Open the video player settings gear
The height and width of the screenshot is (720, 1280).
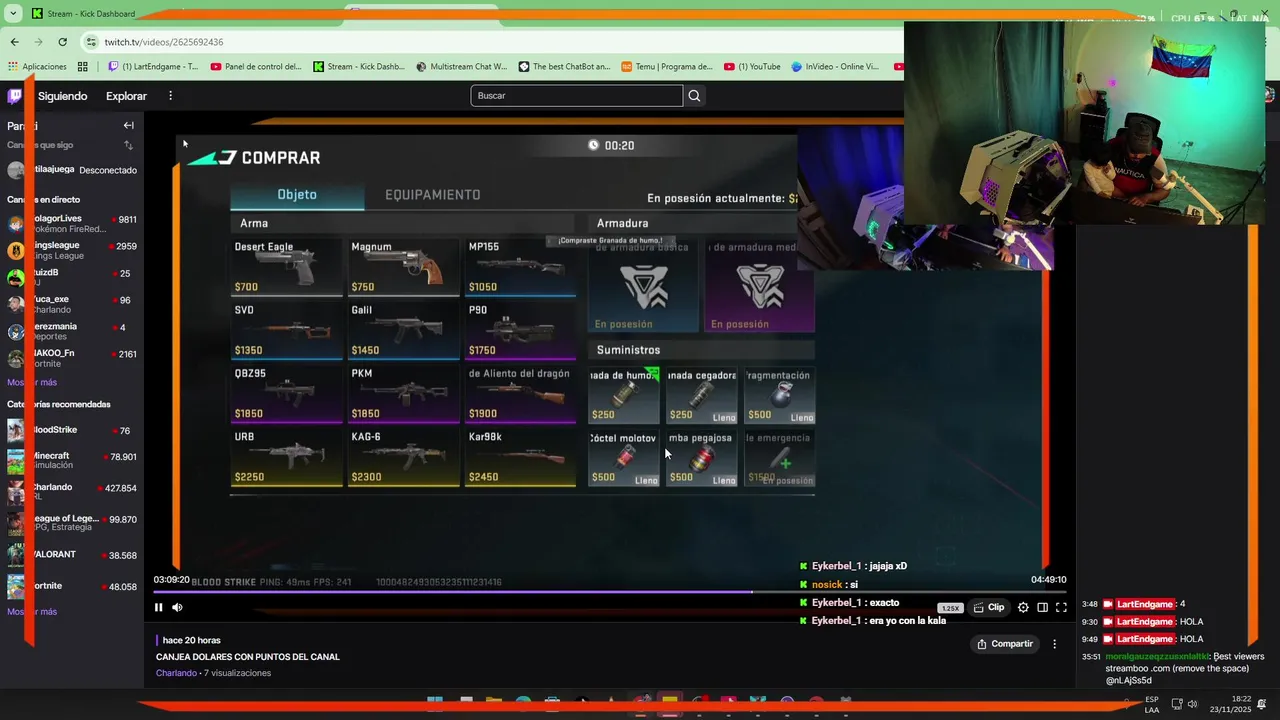[1023, 607]
